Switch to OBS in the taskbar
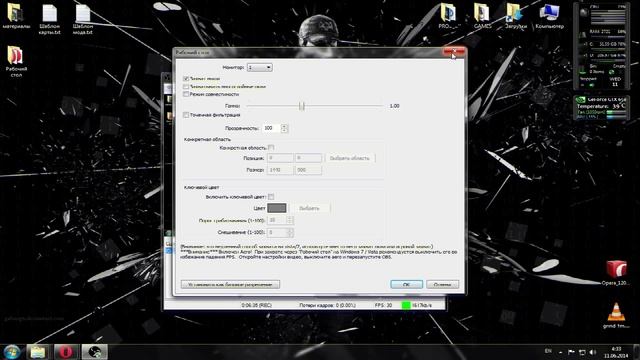Screen dimensions: 640x360 coord(94,352)
